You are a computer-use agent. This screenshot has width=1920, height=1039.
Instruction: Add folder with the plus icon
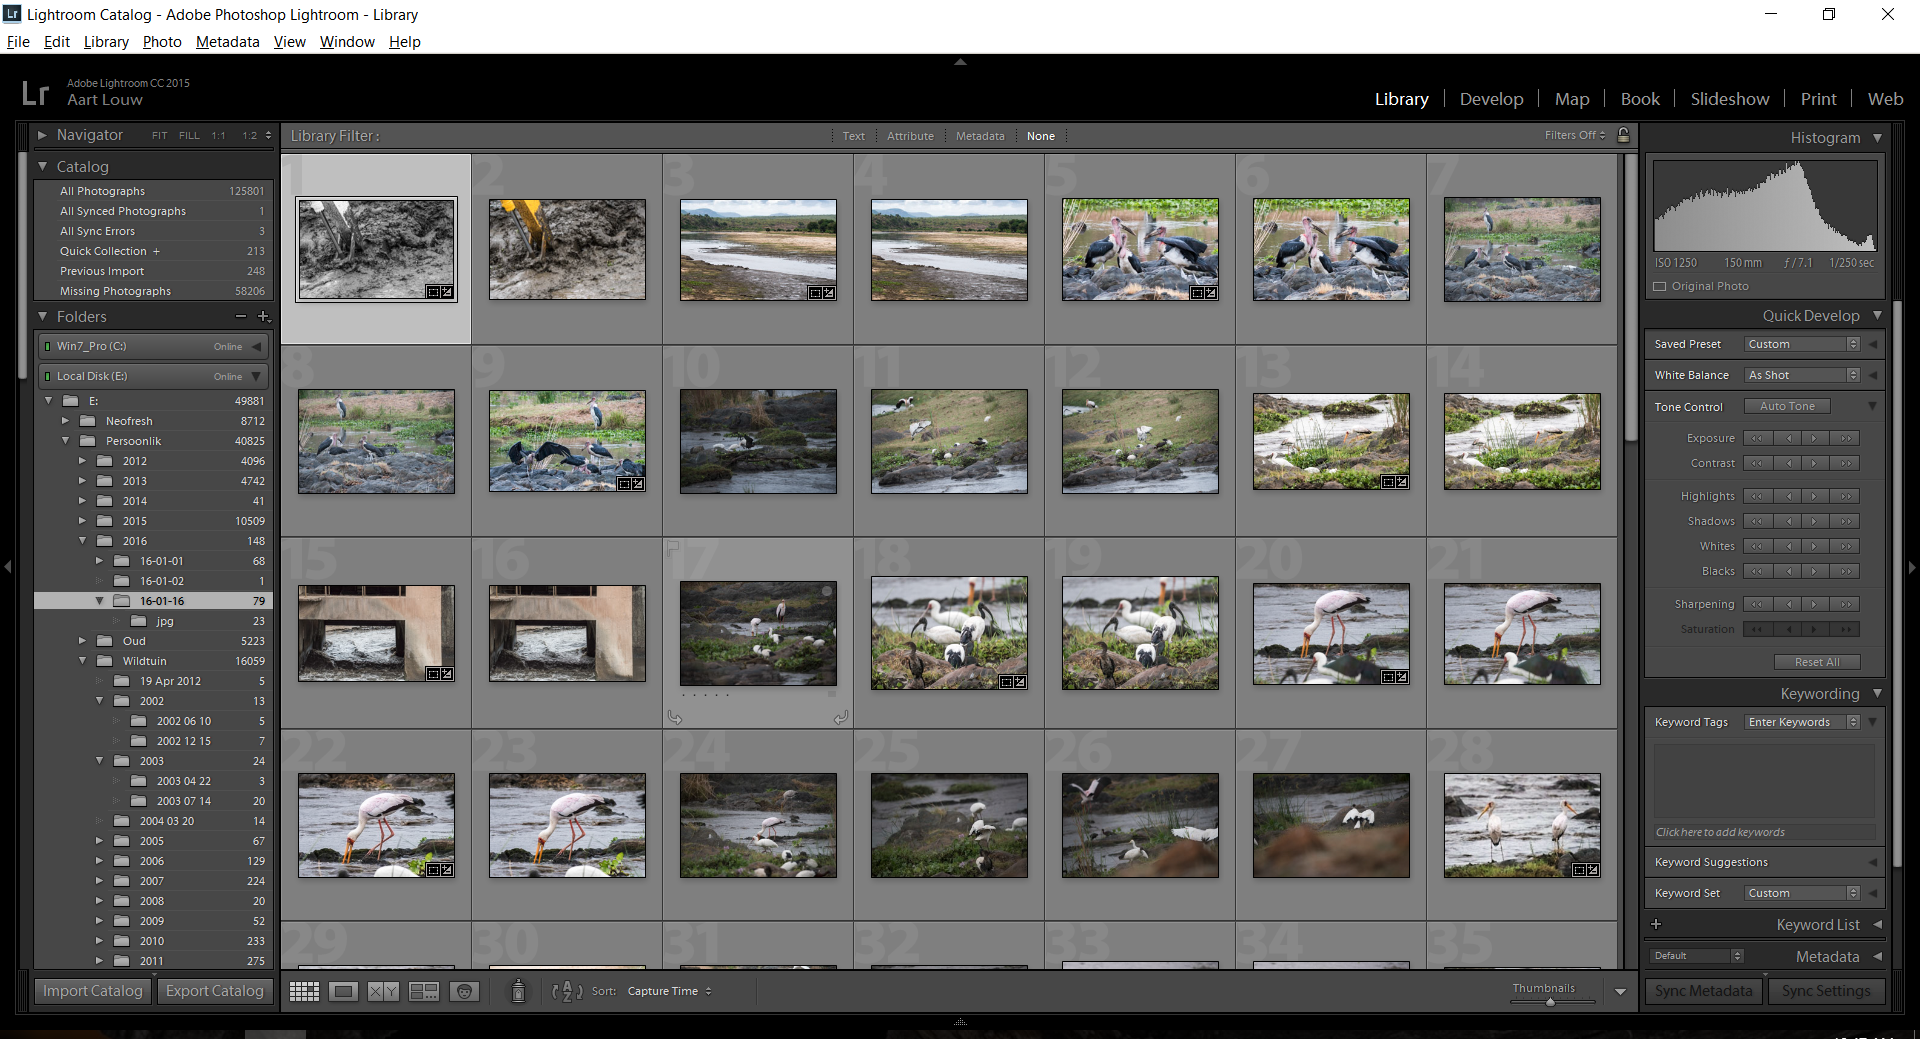(264, 316)
